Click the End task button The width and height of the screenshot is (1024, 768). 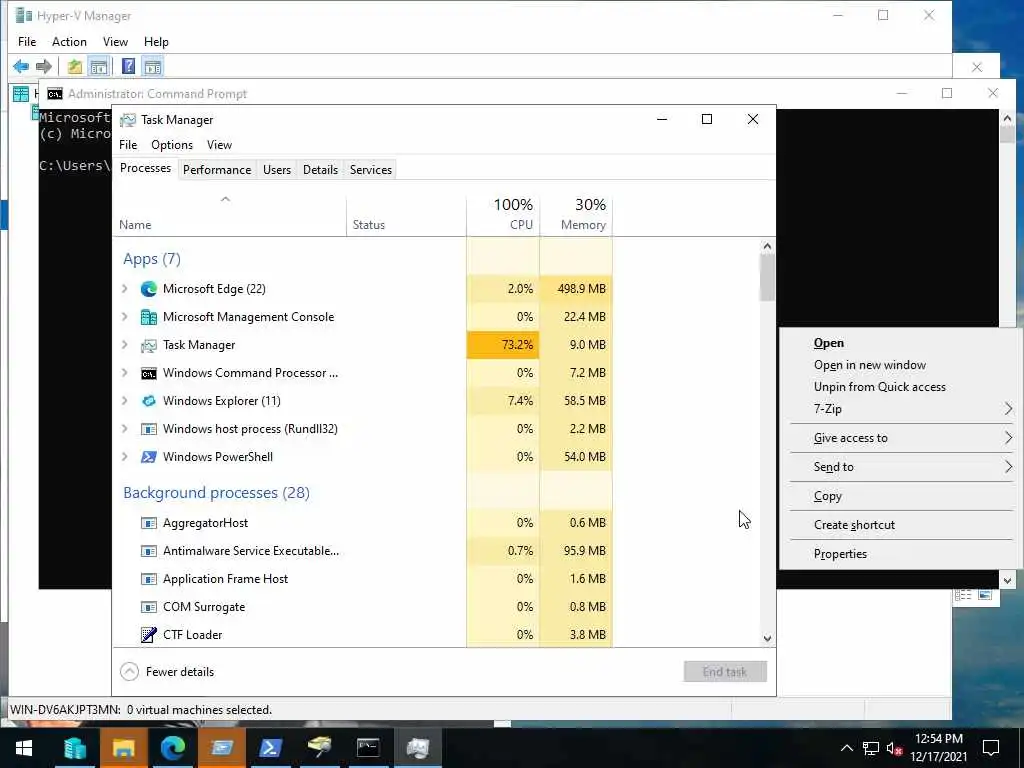pos(725,672)
